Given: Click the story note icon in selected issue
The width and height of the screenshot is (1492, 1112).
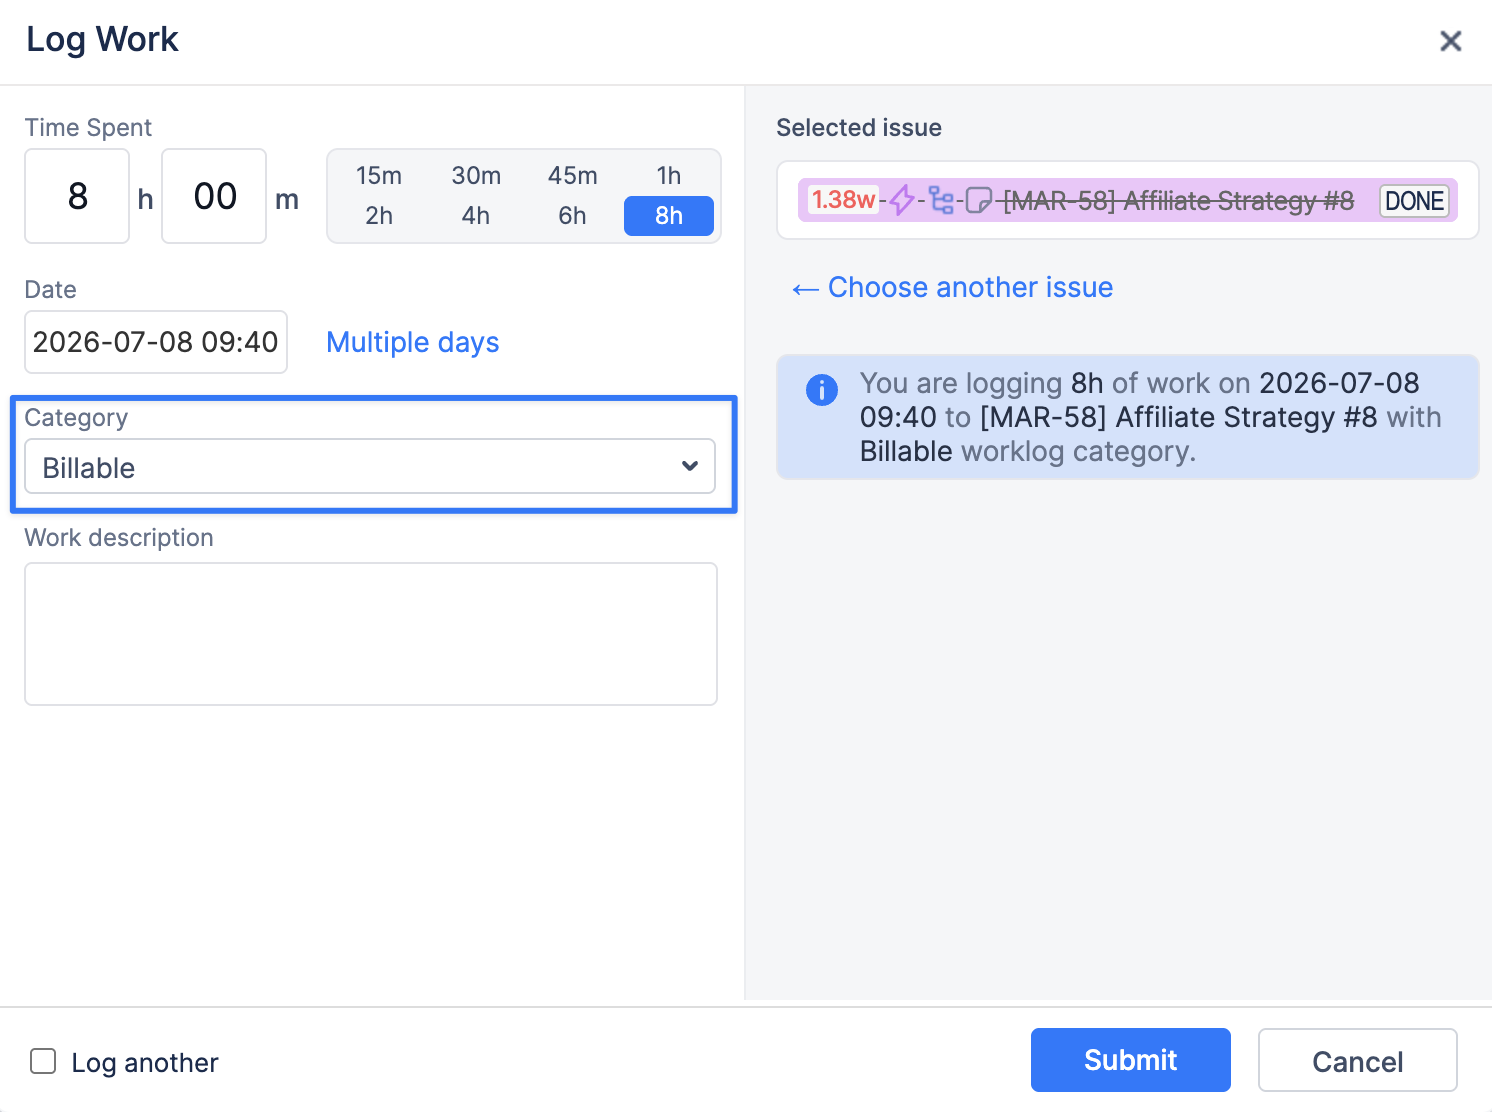Looking at the screenshot, I should click(x=978, y=200).
